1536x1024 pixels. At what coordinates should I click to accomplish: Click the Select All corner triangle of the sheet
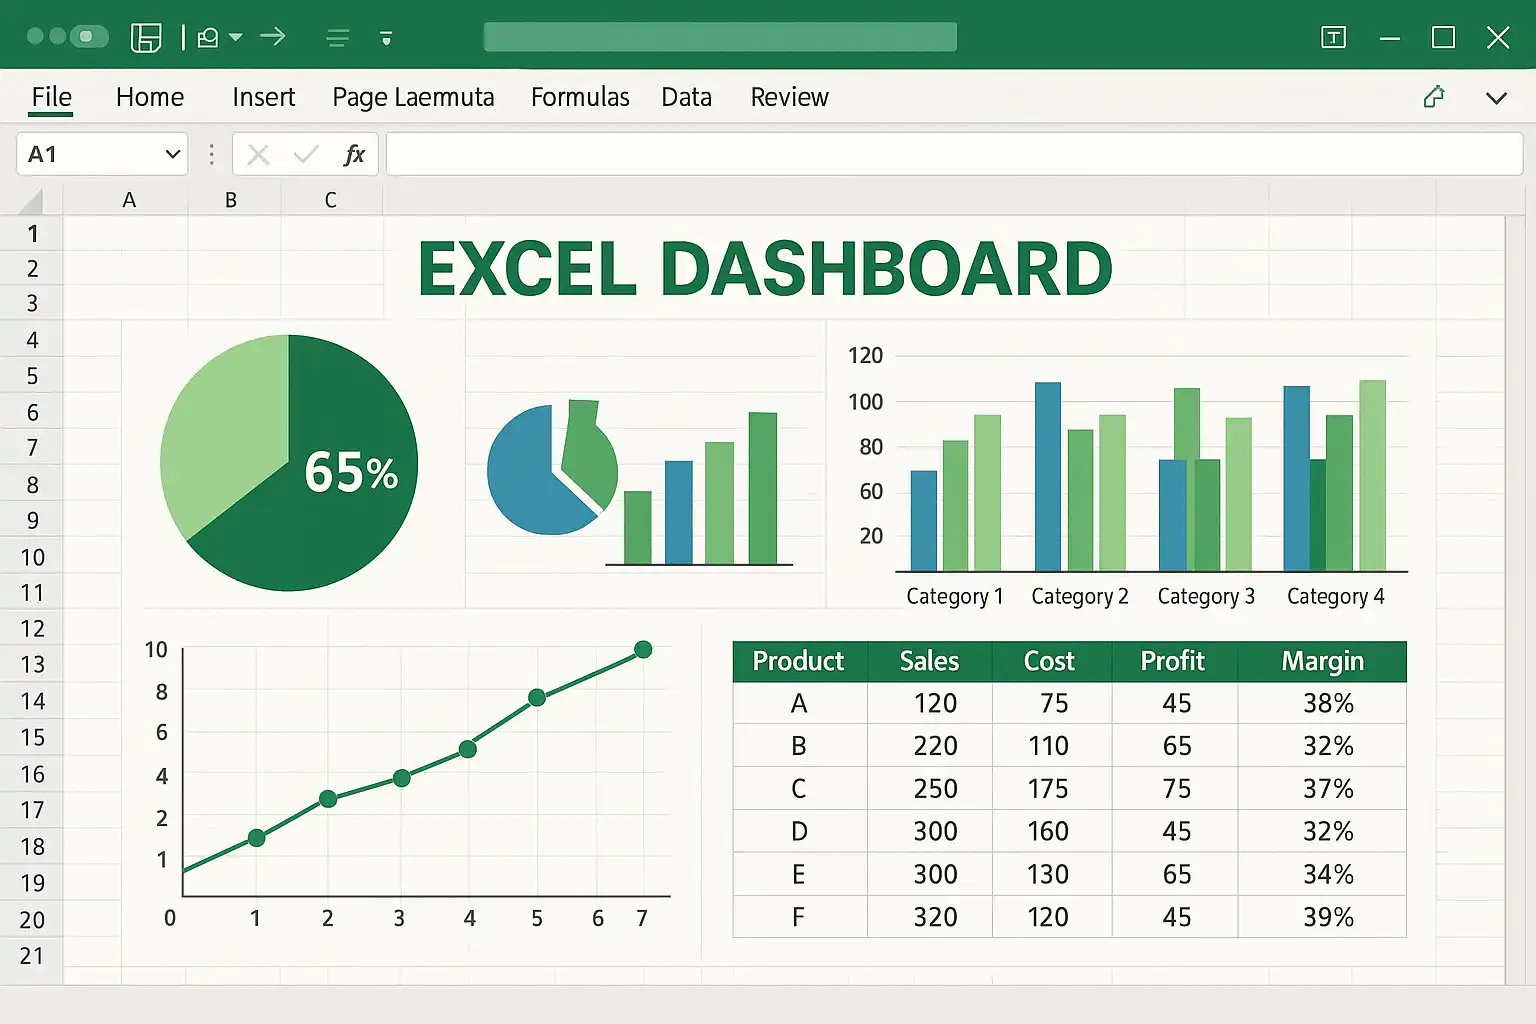coord(31,200)
